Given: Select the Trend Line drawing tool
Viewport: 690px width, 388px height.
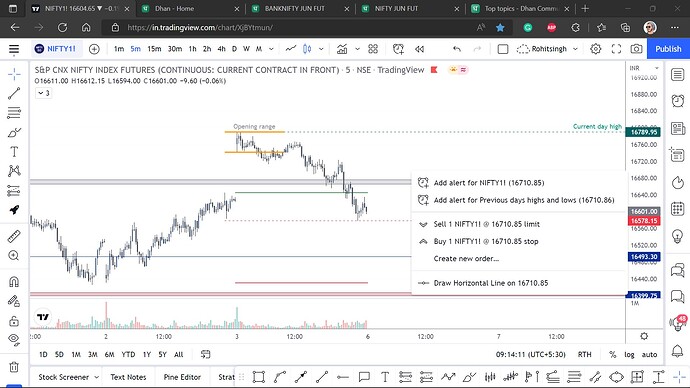Looking at the screenshot, I should 14,93.
